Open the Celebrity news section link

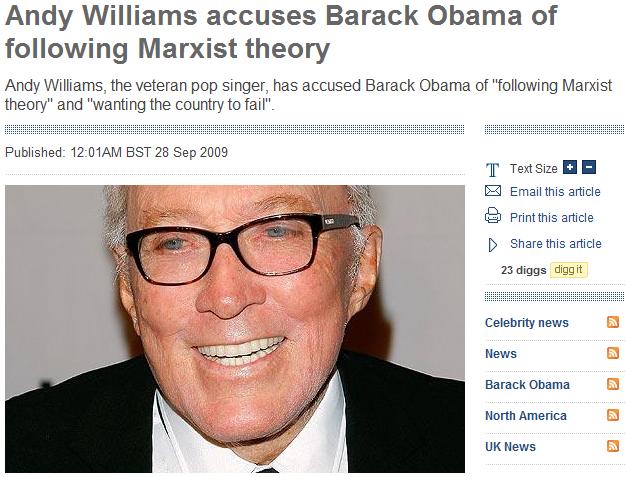pyautogui.click(x=527, y=323)
